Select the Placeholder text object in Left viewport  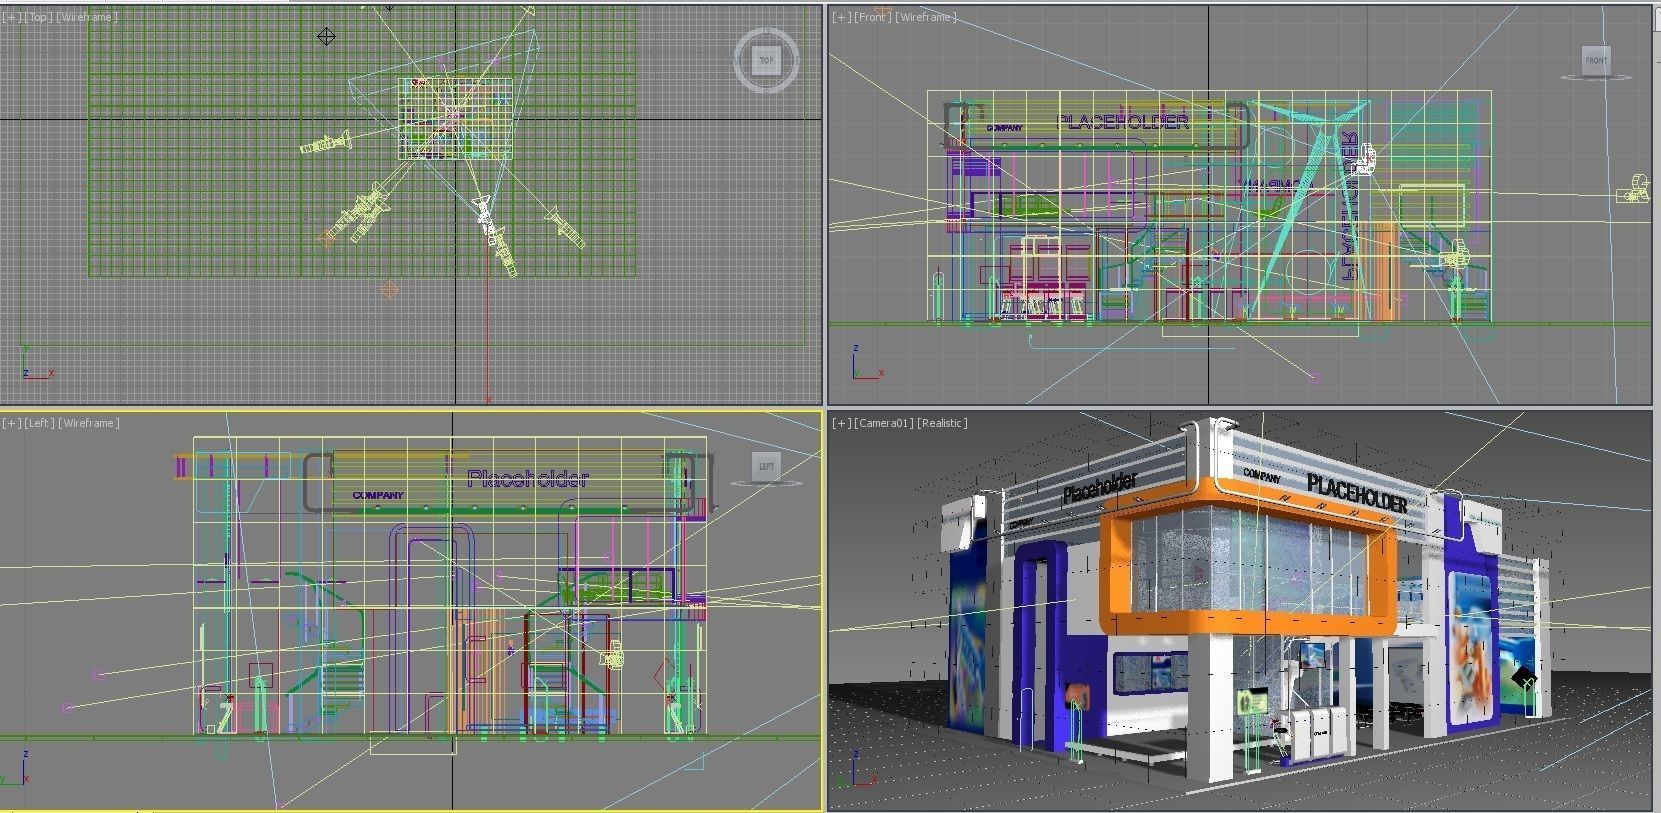pyautogui.click(x=528, y=478)
